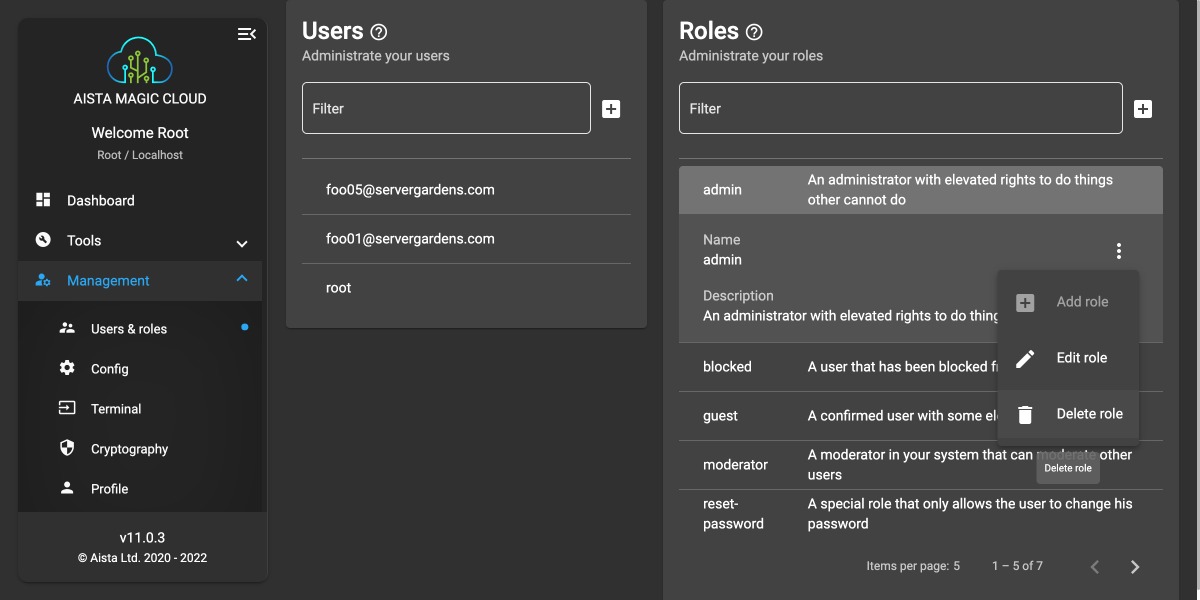Click the add user plus icon
This screenshot has height=600, width=1200.
click(x=611, y=109)
